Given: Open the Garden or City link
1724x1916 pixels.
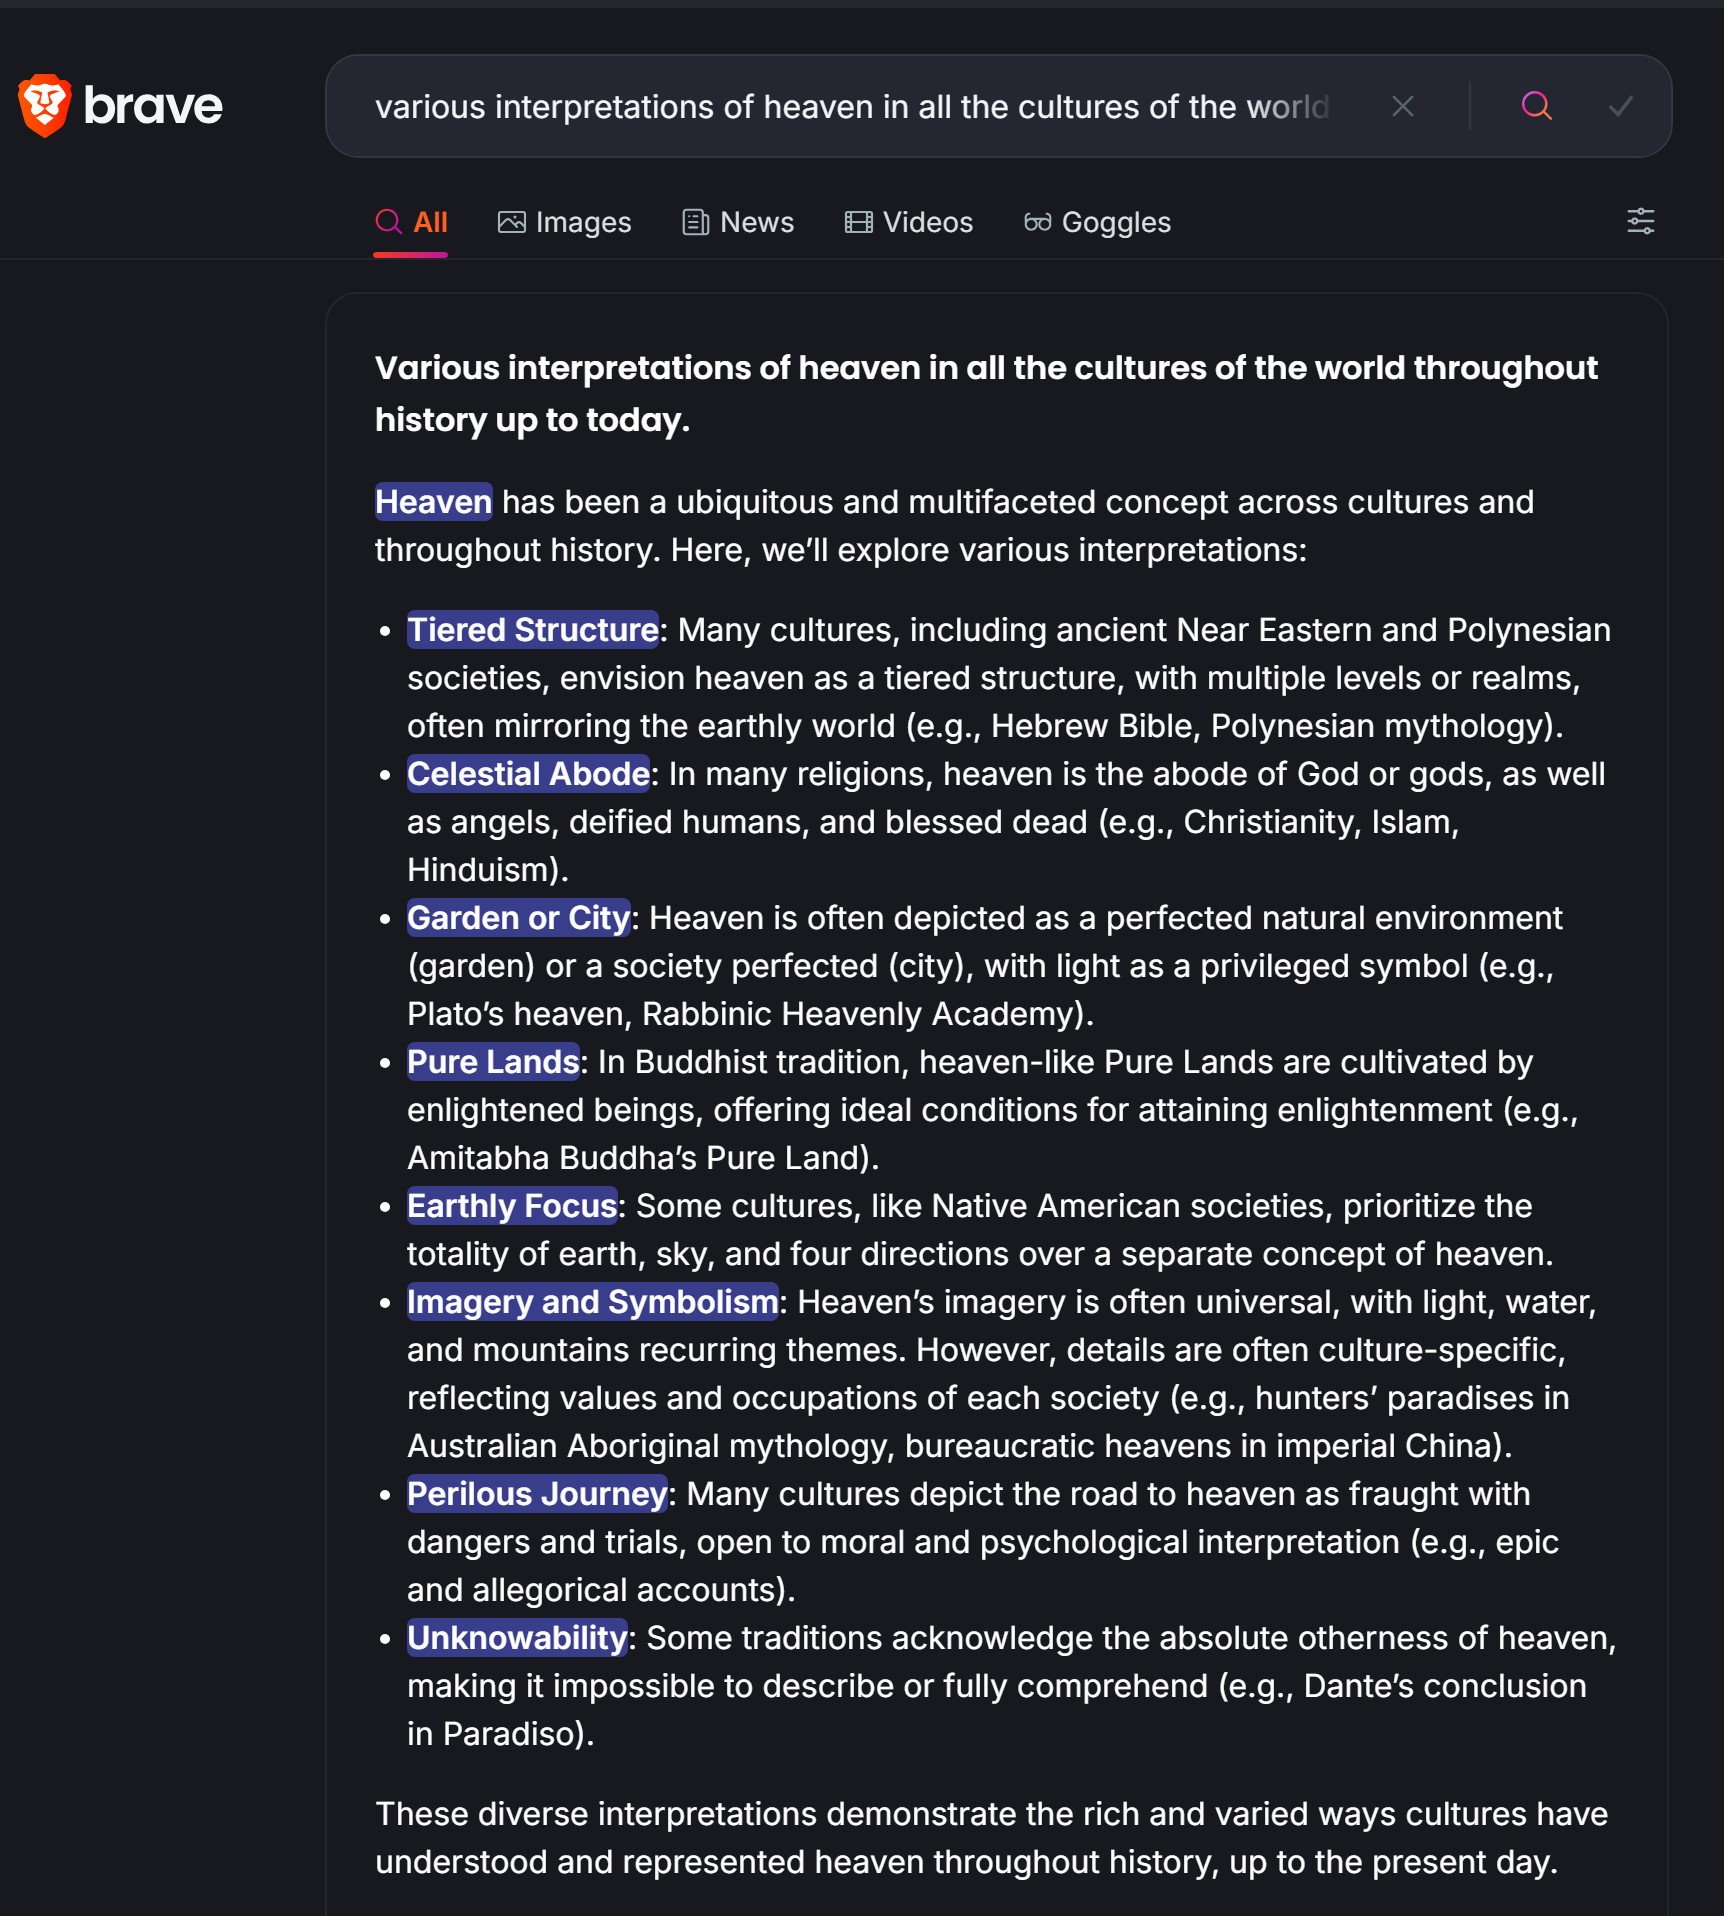Looking at the screenshot, I should (519, 918).
